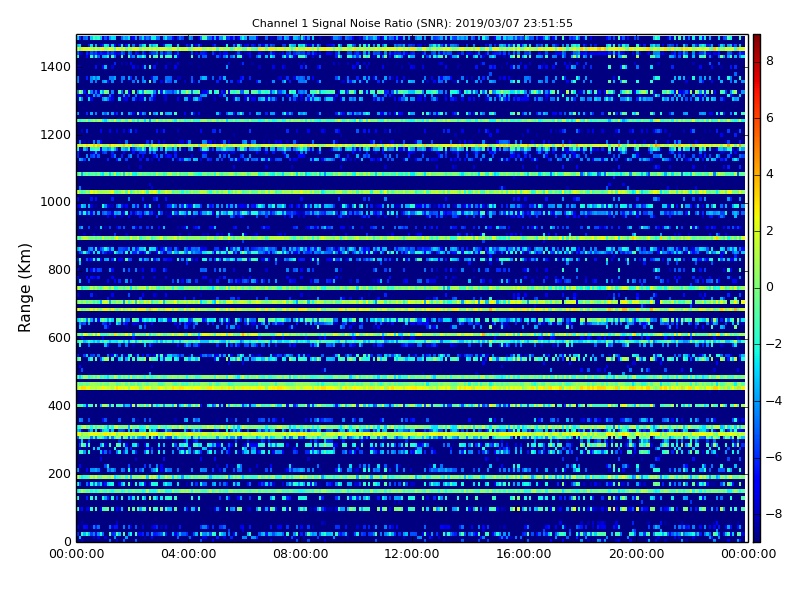Click the colorbar value −2 label
Image resolution: width=800 pixels, height=600 pixels.
tap(774, 344)
